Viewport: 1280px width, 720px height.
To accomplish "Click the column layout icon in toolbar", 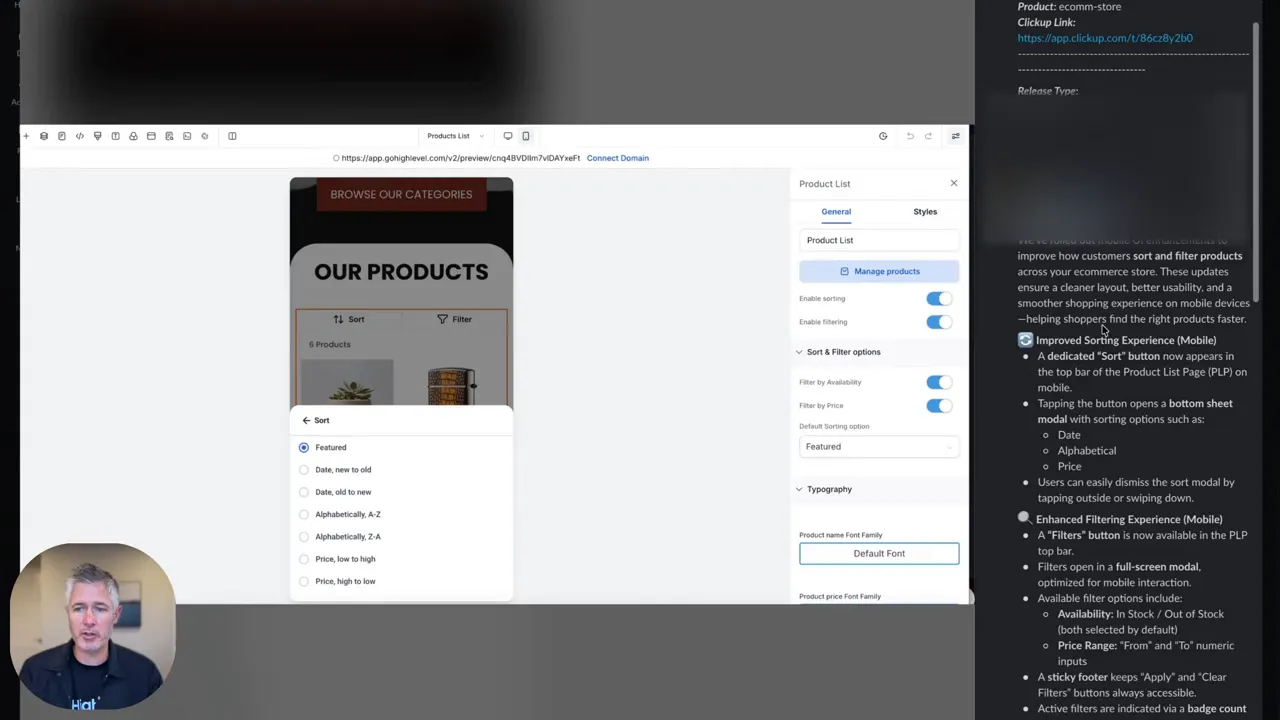I will click(x=232, y=136).
